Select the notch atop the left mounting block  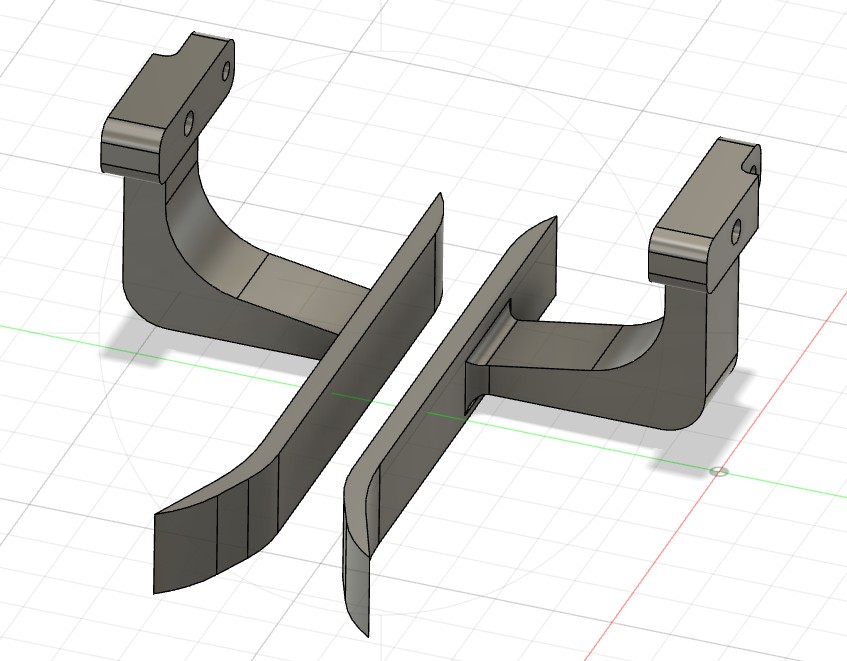tap(185, 45)
